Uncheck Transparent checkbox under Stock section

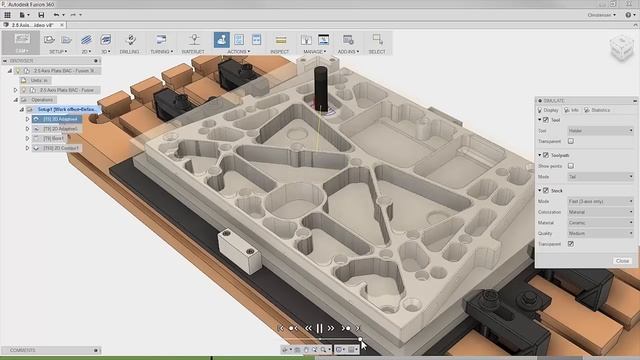571,244
